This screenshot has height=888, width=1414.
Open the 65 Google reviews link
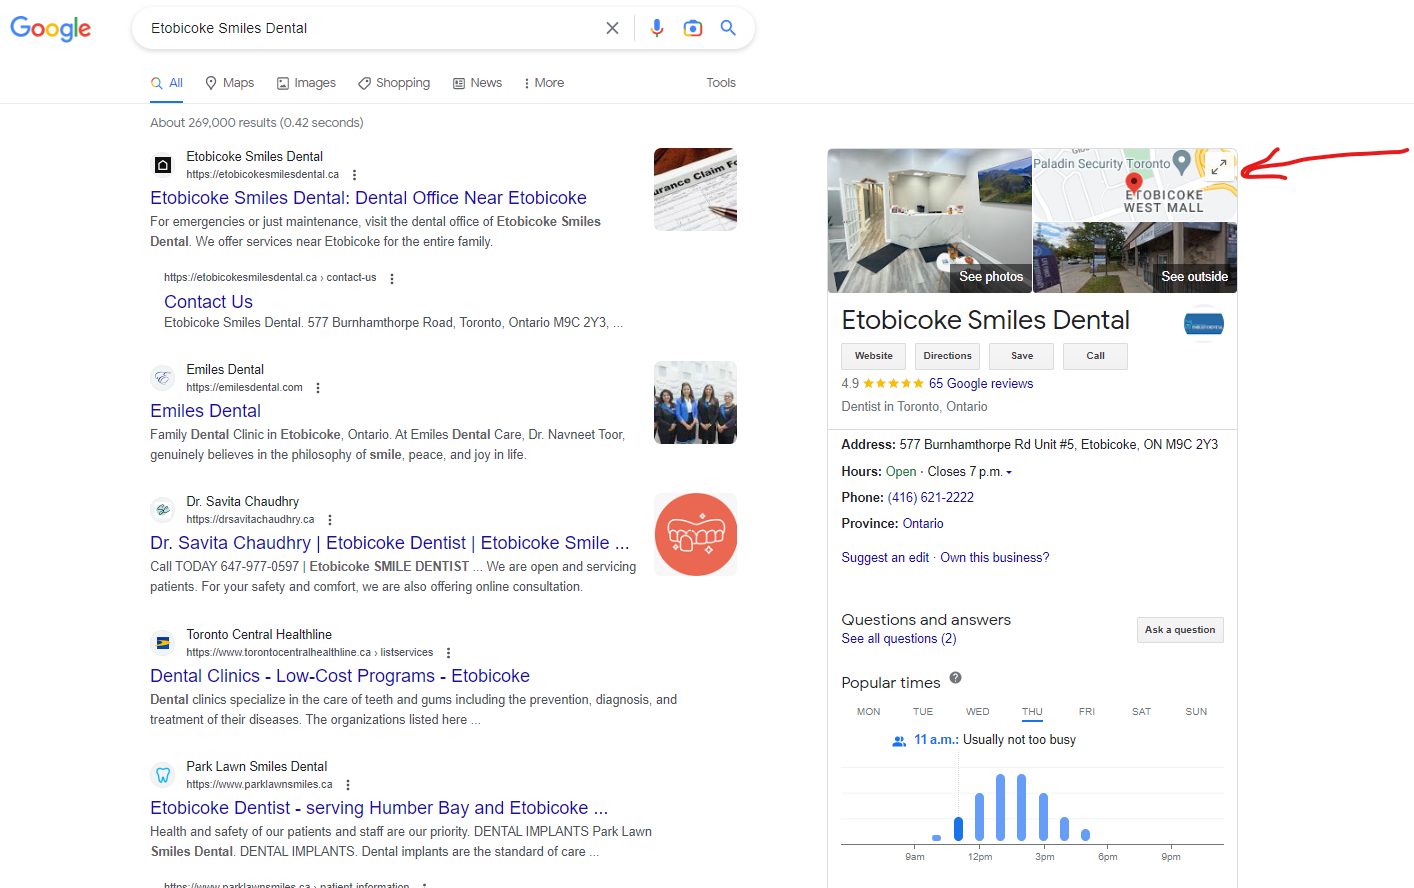pos(981,383)
